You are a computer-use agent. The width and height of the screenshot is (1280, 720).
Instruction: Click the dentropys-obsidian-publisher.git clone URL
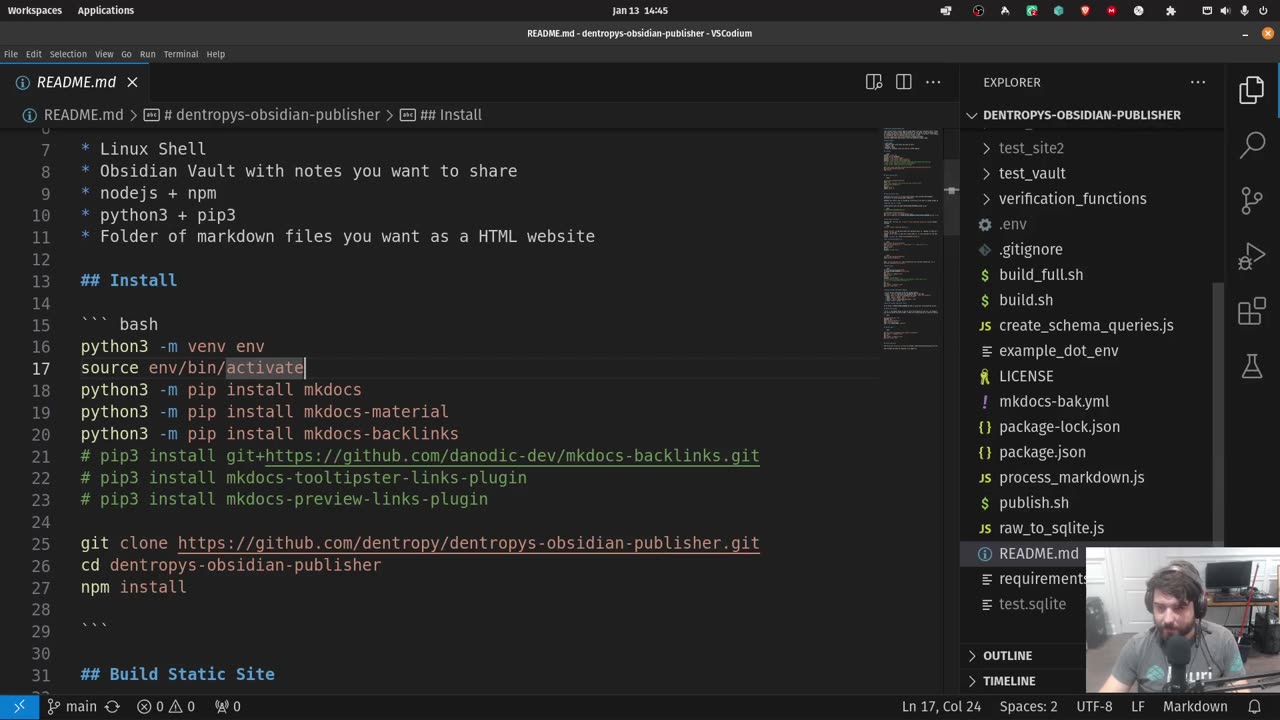coord(468,543)
